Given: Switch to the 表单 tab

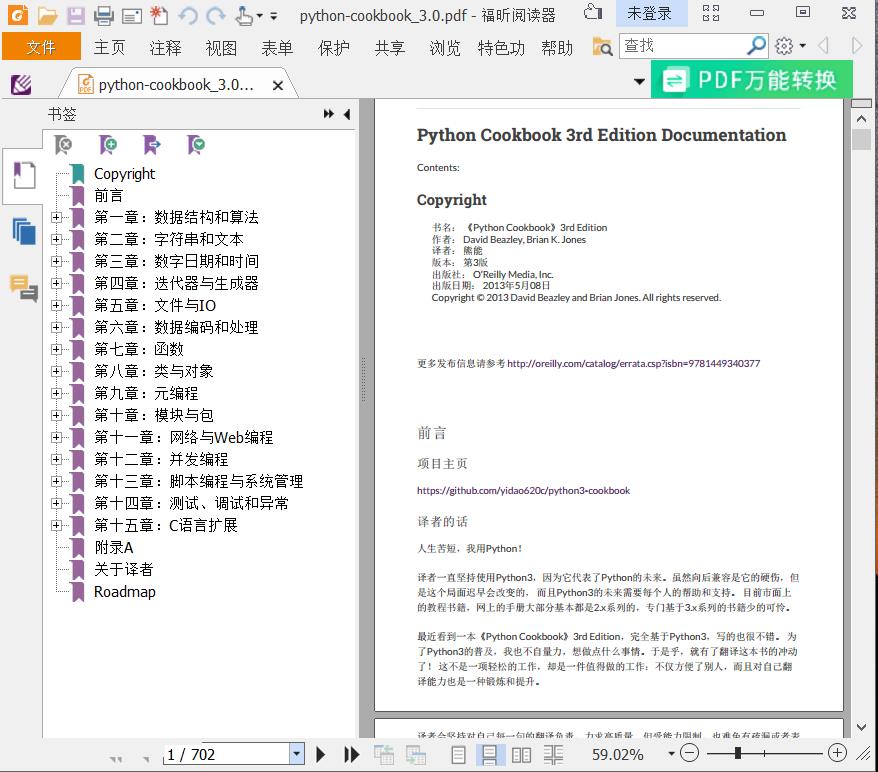Looking at the screenshot, I should pyautogui.click(x=277, y=48).
